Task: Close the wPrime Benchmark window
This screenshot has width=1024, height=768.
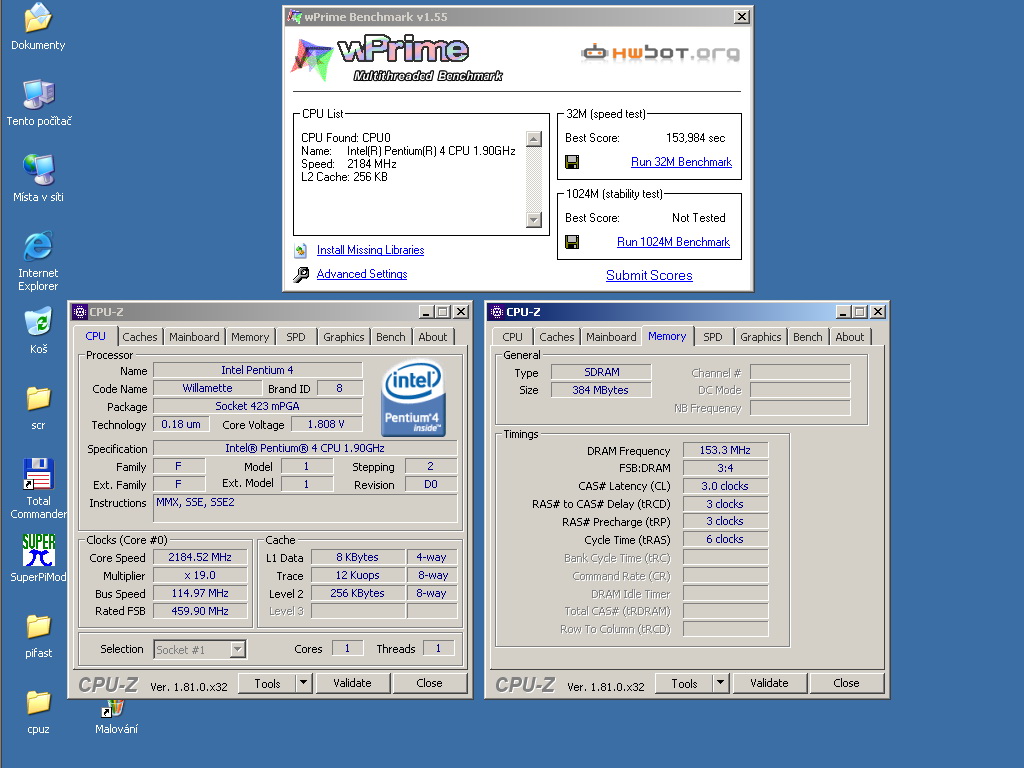Action: [741, 17]
